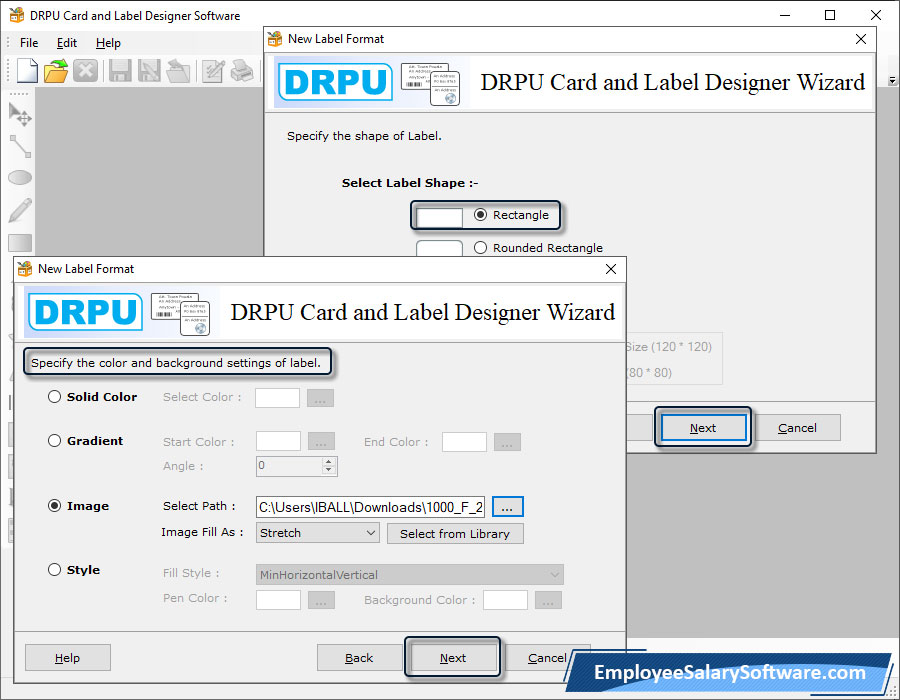The width and height of the screenshot is (900, 700).
Task: Click the Save As floppy-with-pencil icon
Action: (x=149, y=71)
